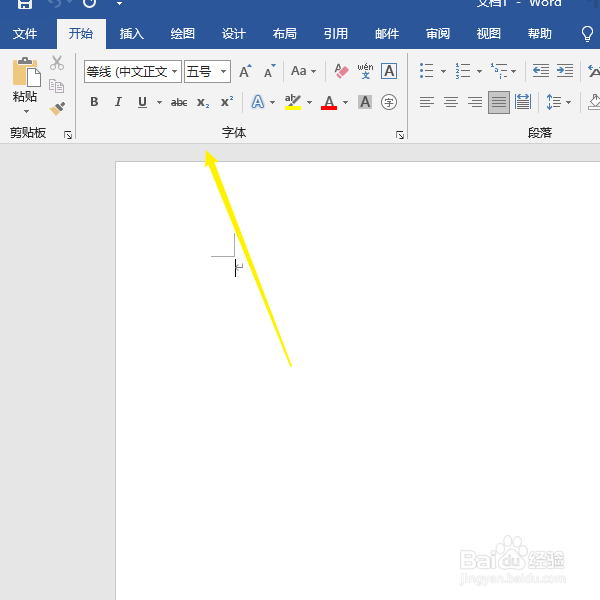Align text right
This screenshot has height=600, width=600.
click(x=475, y=102)
